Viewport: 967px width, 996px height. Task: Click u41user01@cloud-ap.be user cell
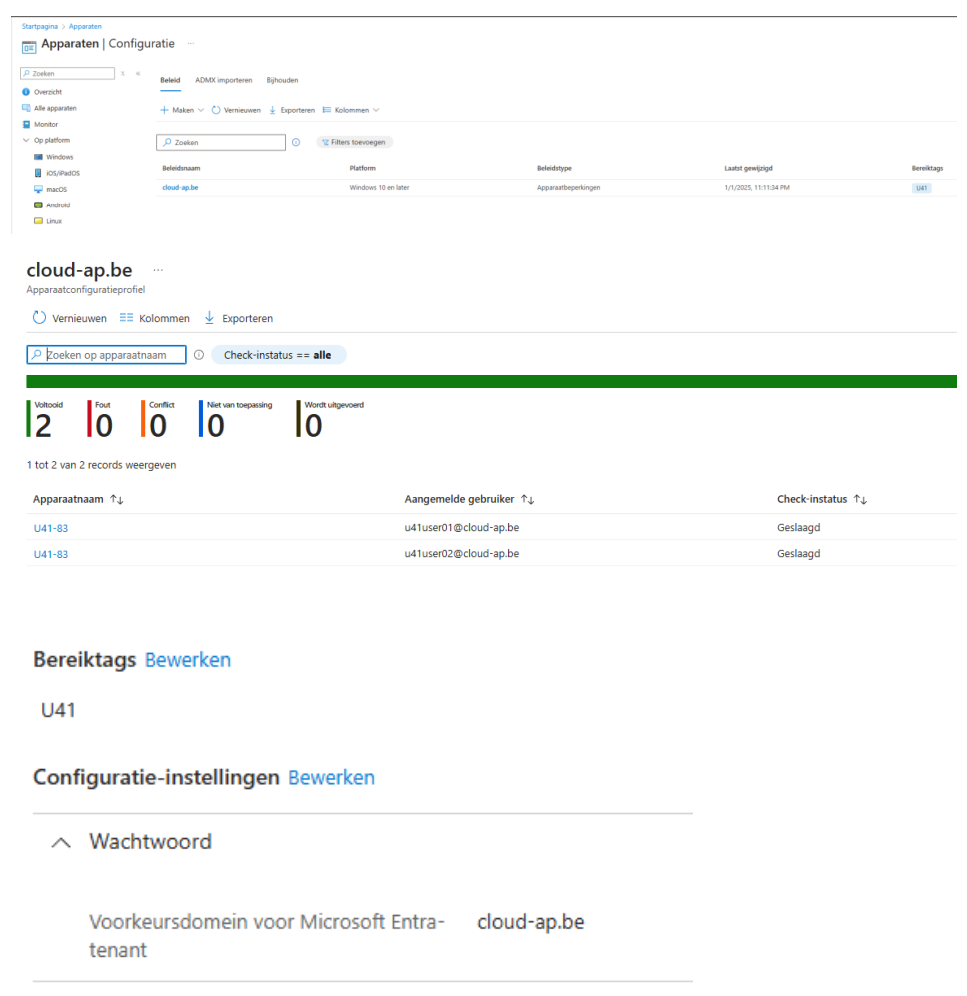[462, 527]
